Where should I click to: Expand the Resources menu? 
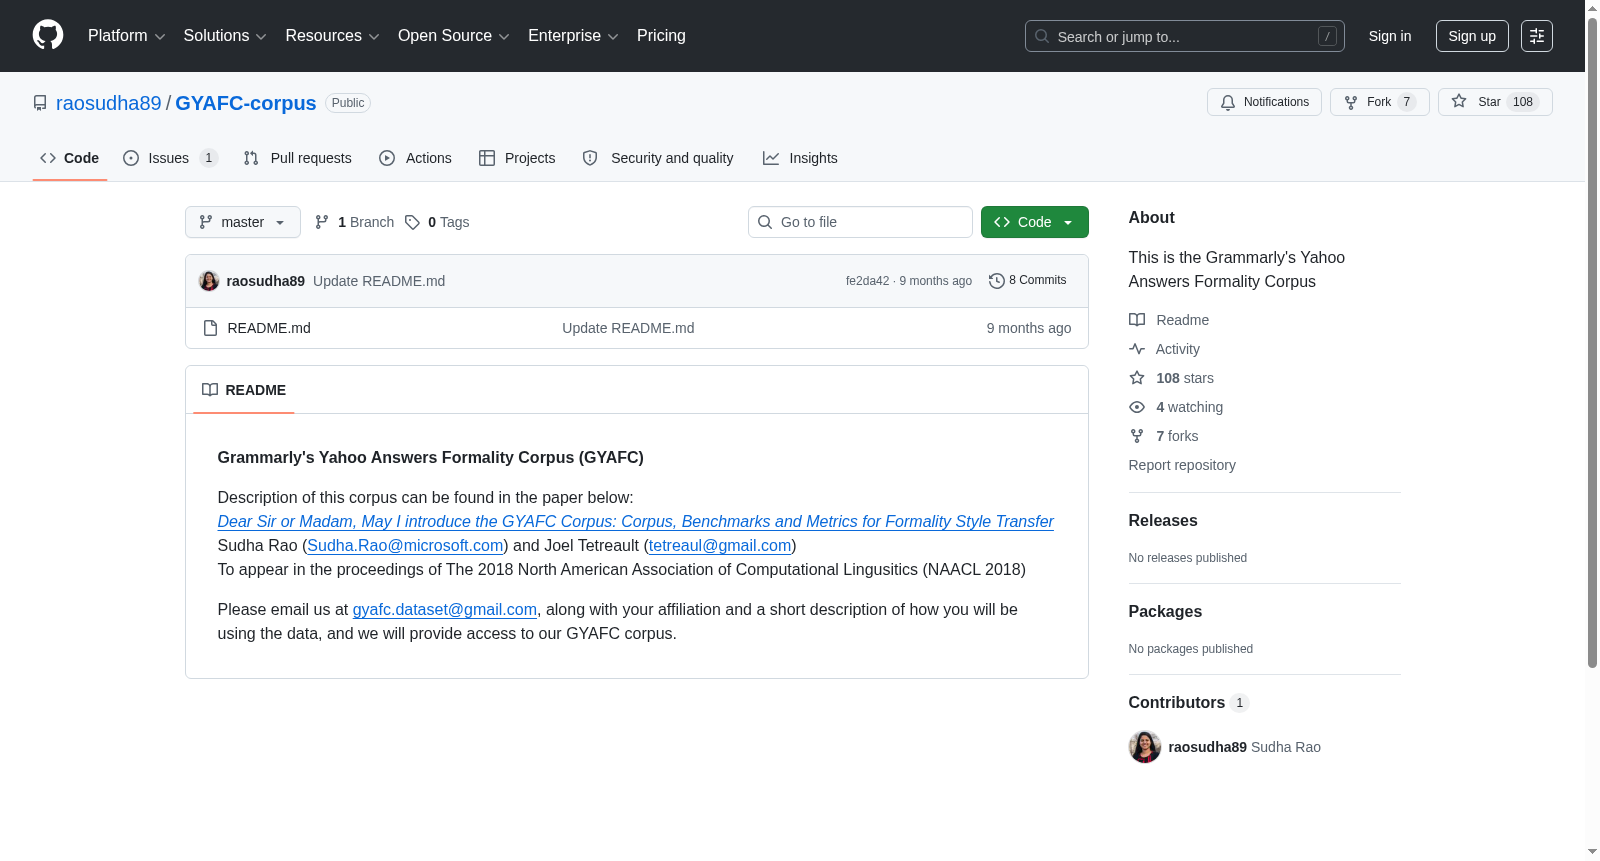click(332, 36)
